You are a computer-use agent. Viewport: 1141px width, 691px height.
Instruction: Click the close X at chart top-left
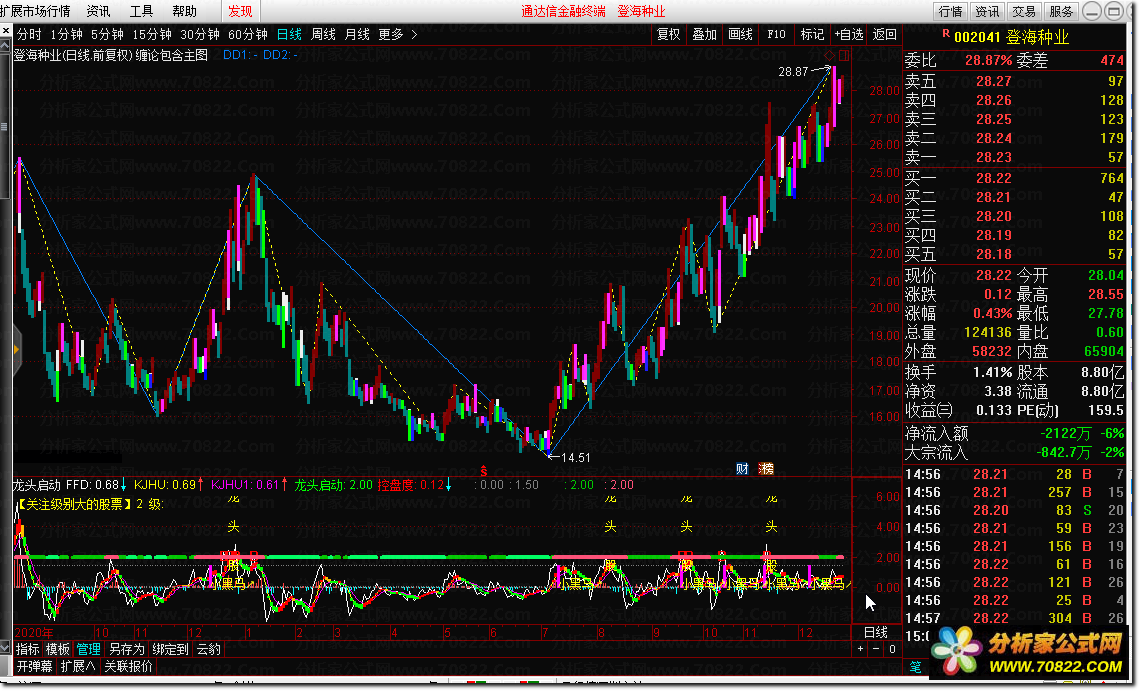click(6, 31)
